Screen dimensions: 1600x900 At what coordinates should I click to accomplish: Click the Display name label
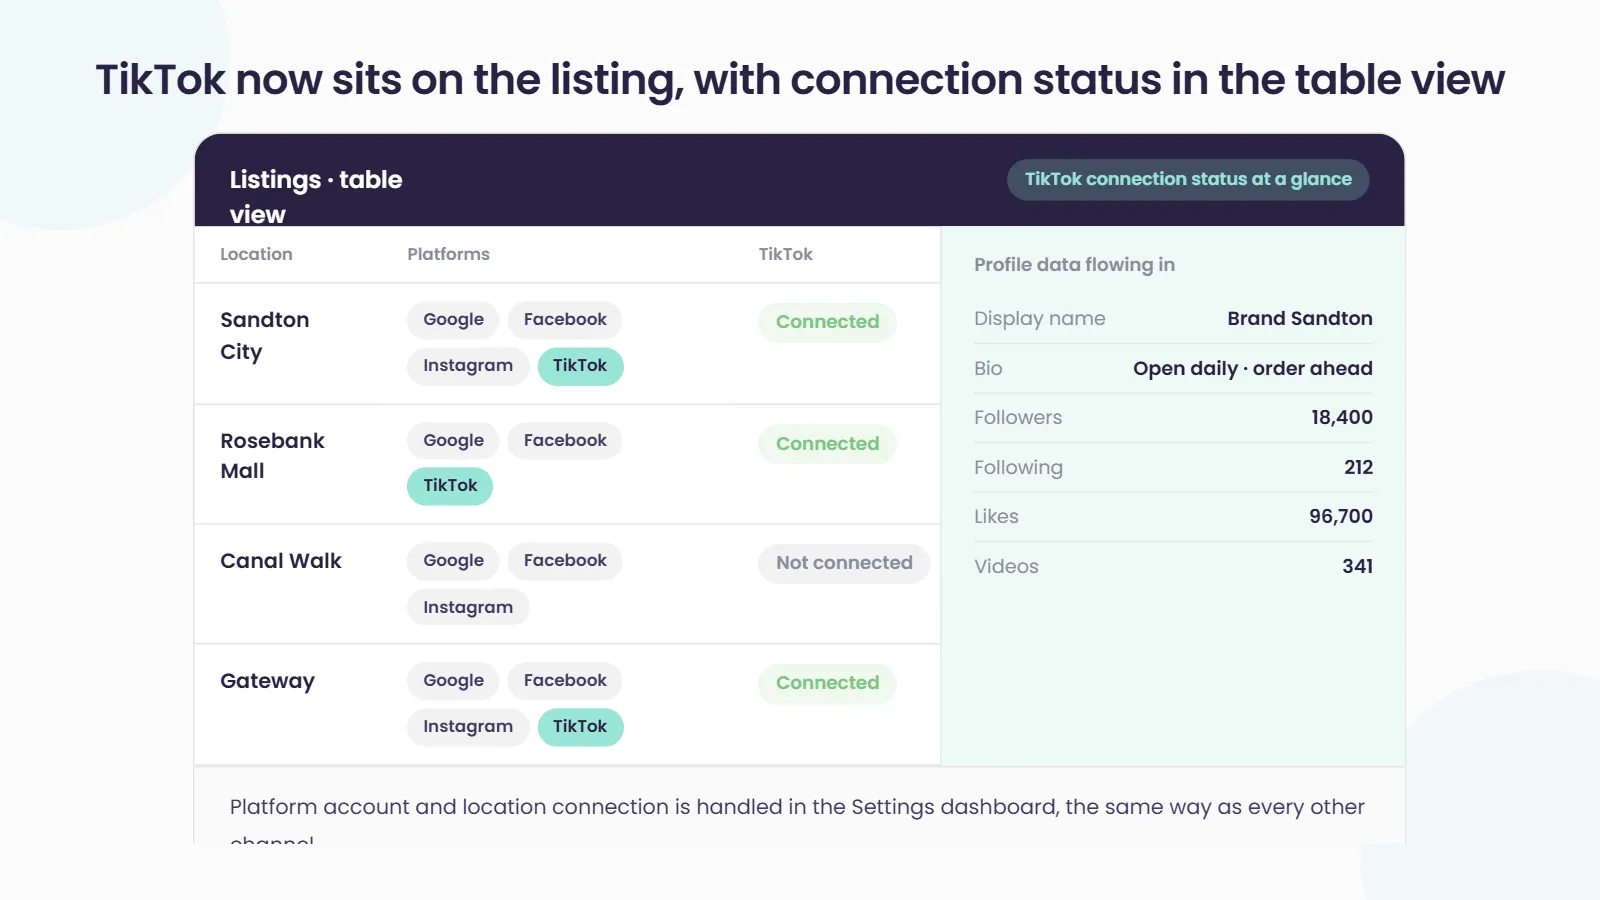coord(1040,319)
